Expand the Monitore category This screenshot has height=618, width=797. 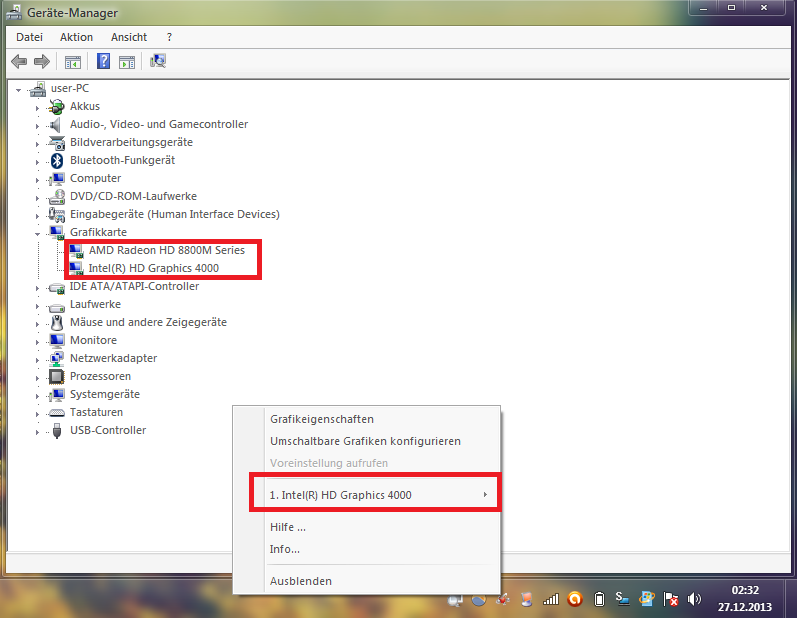pyautogui.click(x=37, y=342)
